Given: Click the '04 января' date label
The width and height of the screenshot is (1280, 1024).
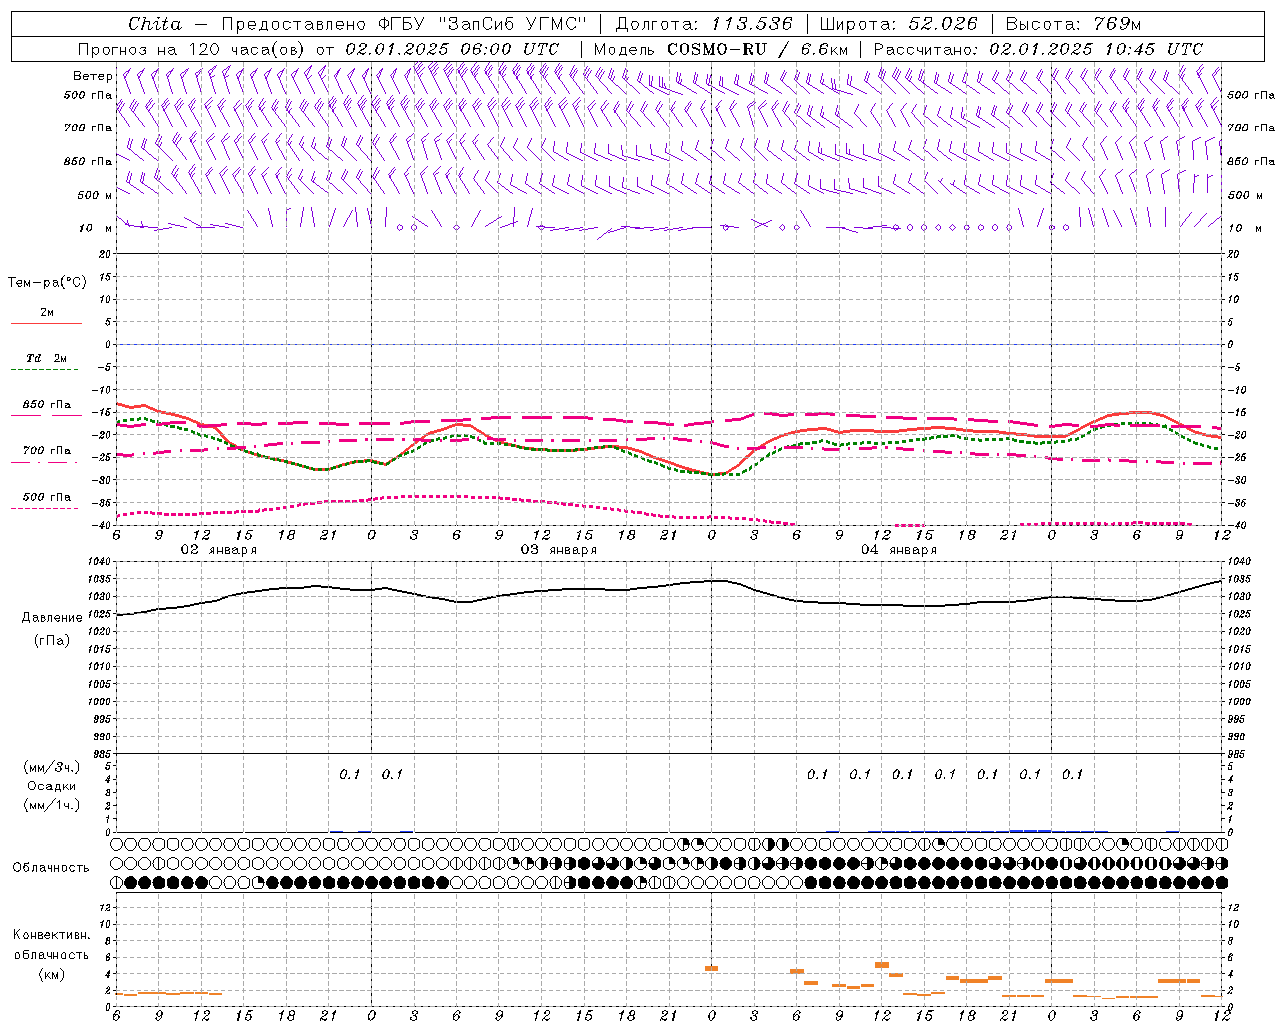Looking at the screenshot, I should click(898, 550).
